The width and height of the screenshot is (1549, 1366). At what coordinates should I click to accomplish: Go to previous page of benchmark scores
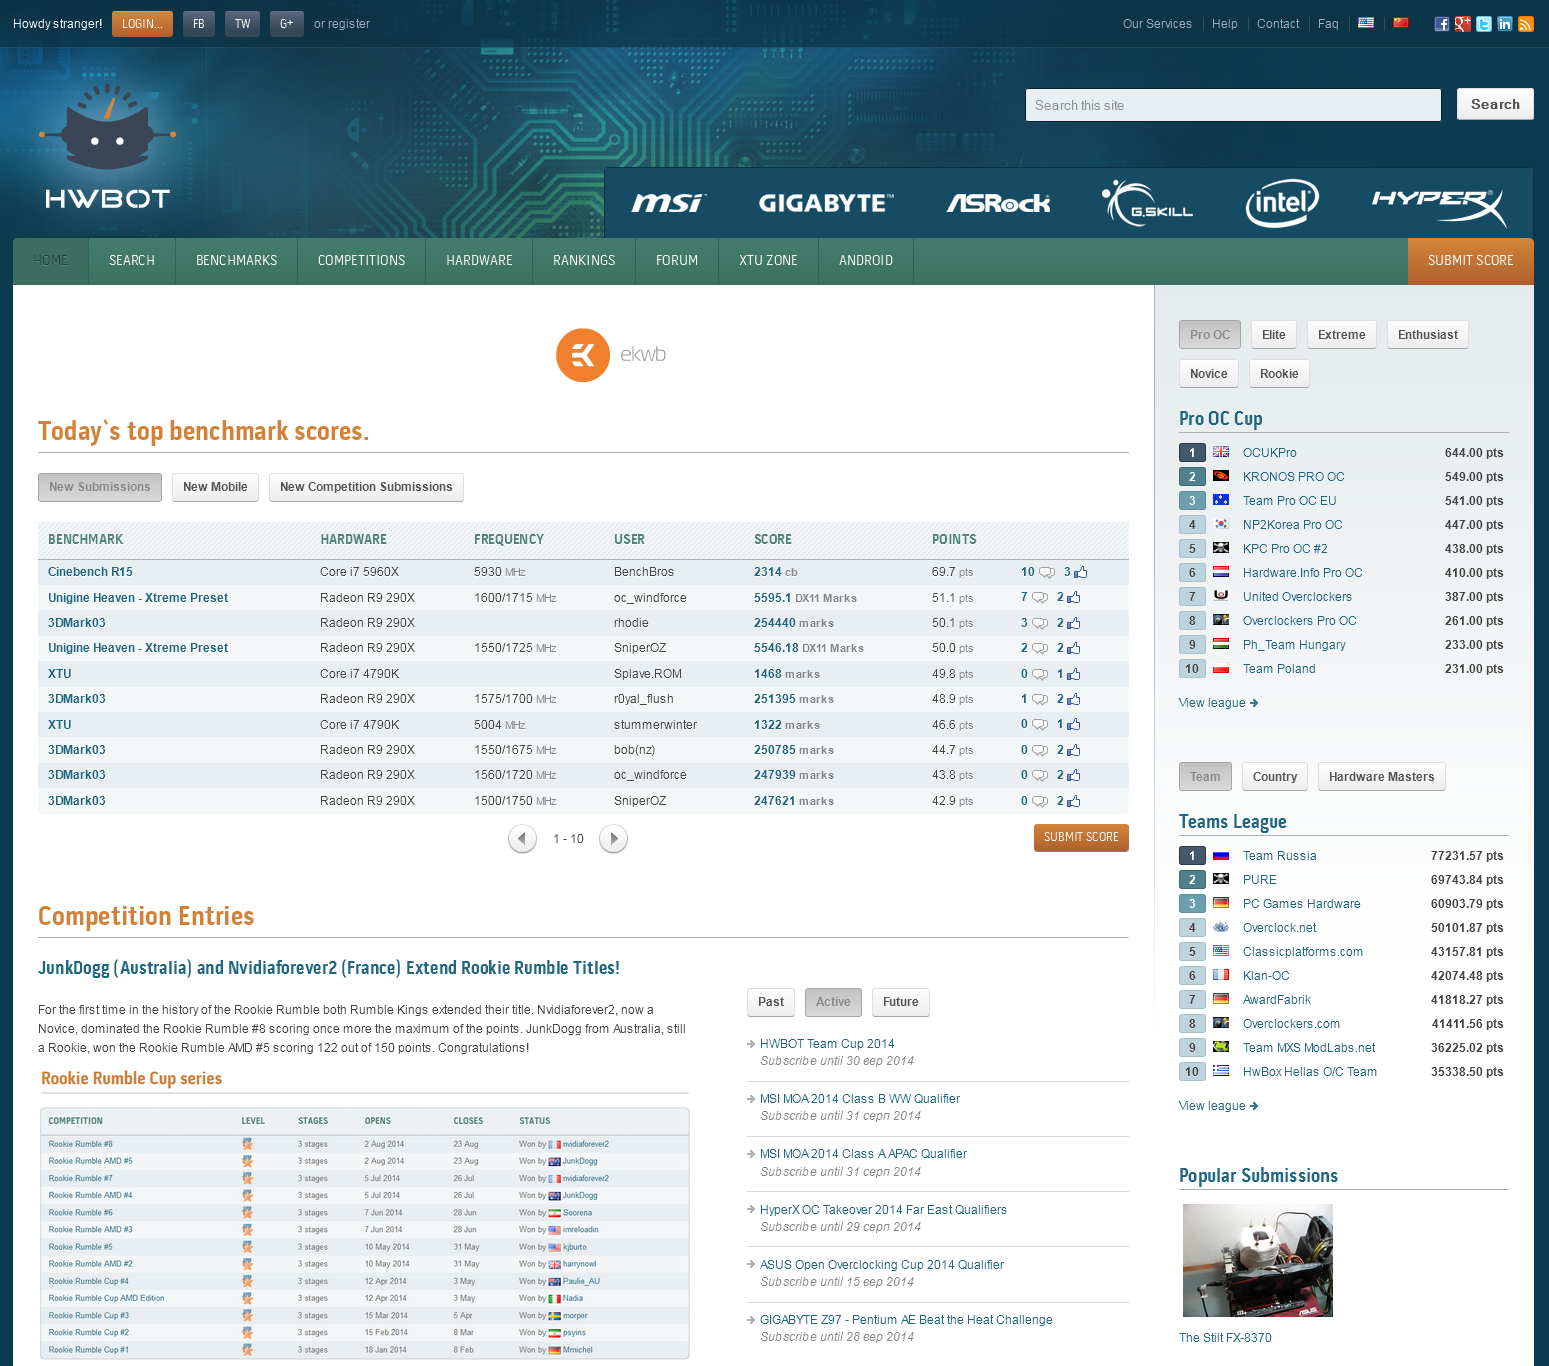(522, 839)
